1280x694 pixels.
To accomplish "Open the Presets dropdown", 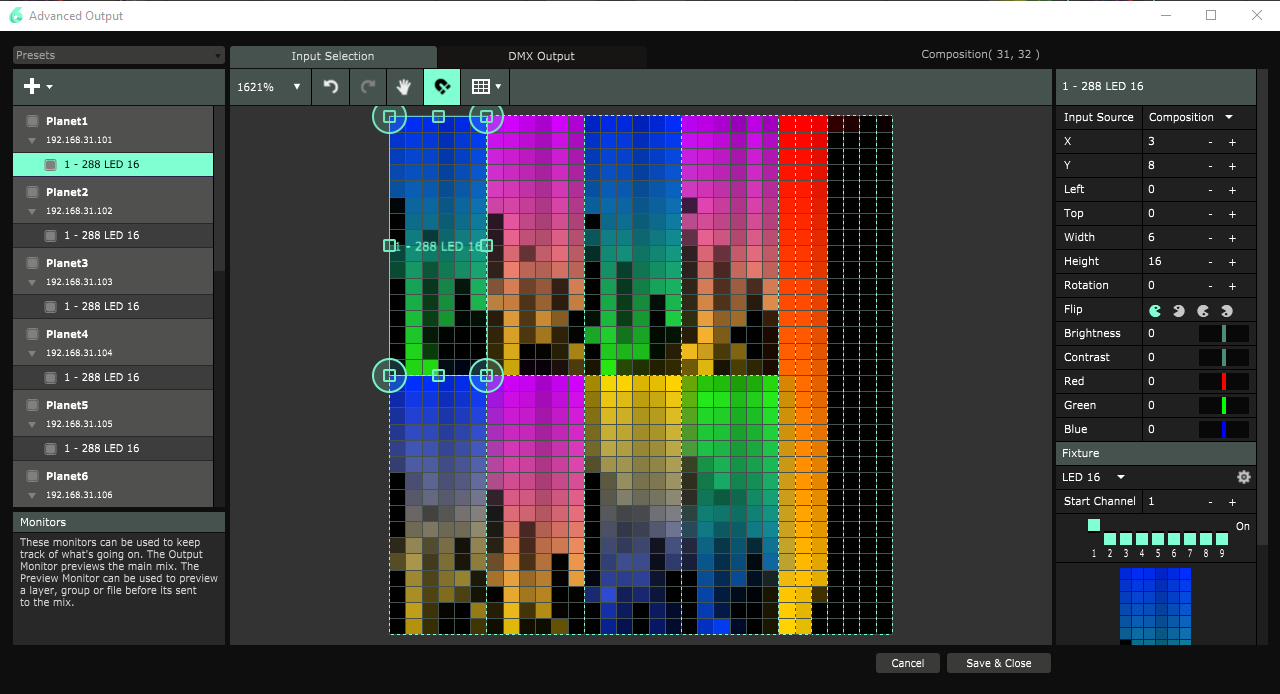I will point(118,56).
